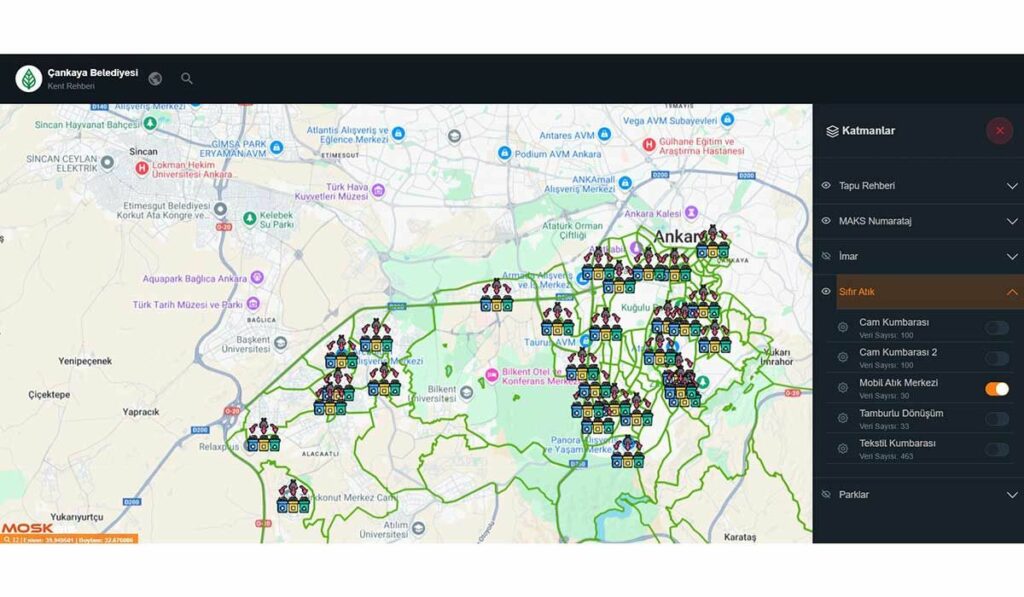The image size is (1024, 597).
Task: Collapse the Sıfır Atık section chevron
Action: (1012, 292)
